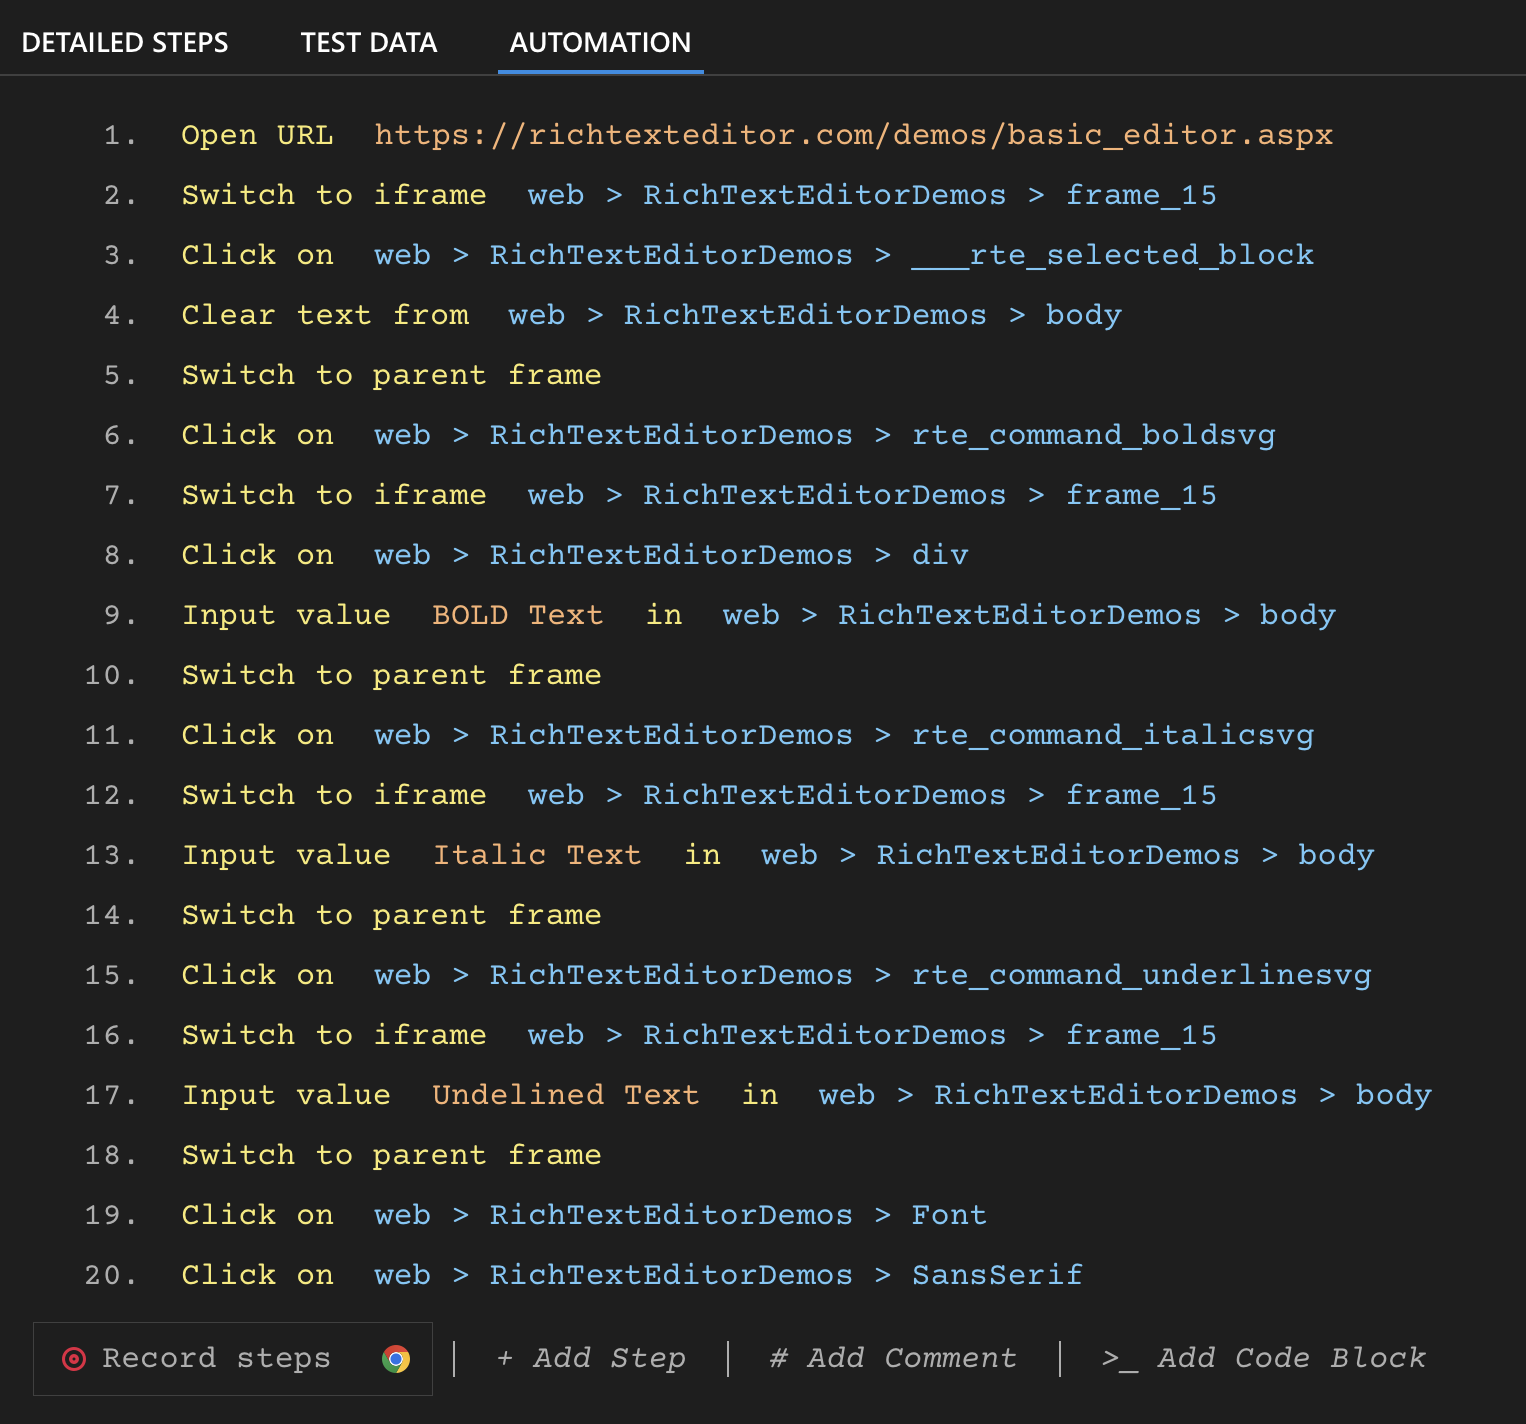The width and height of the screenshot is (1526, 1424).
Task: Click the Italic Text value in step 13
Action: coord(536,855)
